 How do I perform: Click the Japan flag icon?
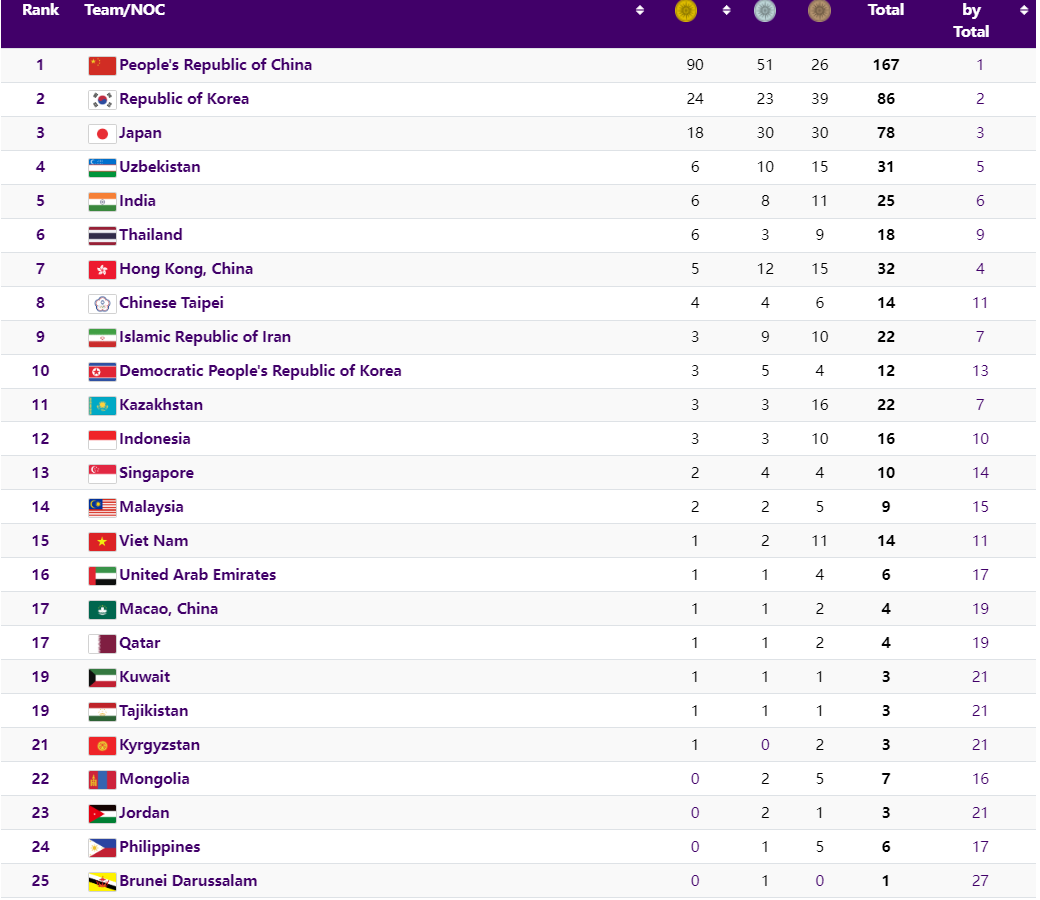pos(102,134)
